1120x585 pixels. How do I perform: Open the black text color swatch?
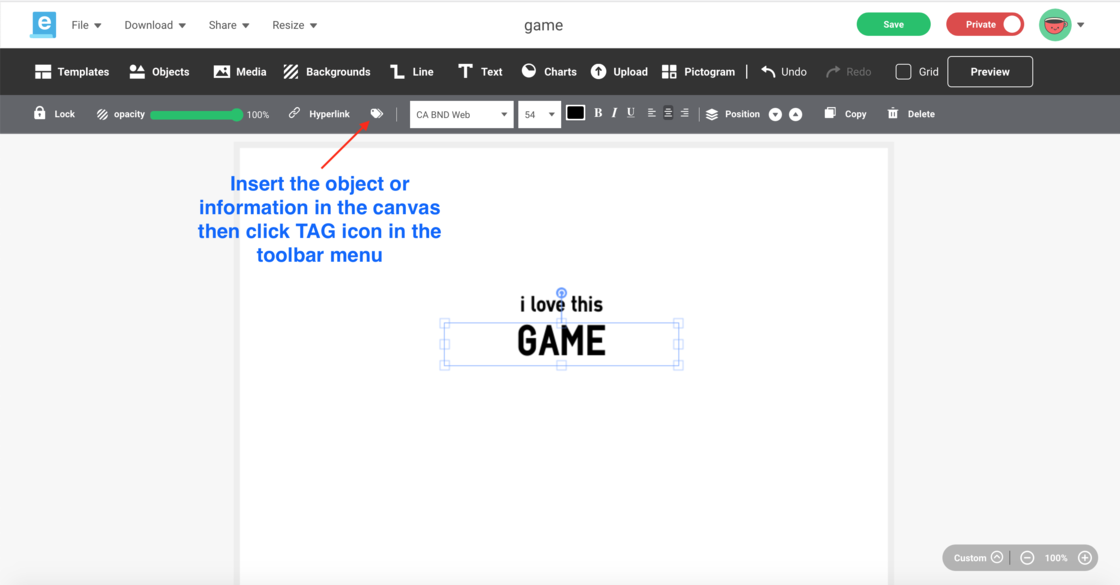[x=575, y=113]
